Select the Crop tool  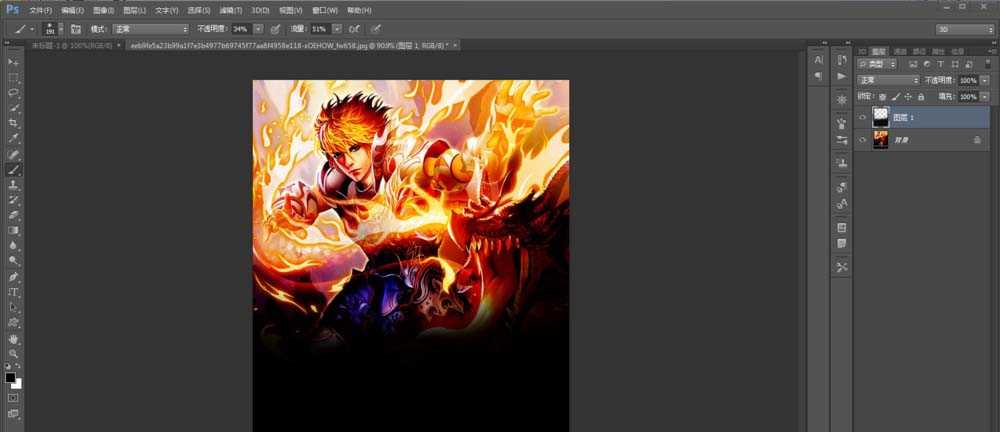click(x=14, y=122)
